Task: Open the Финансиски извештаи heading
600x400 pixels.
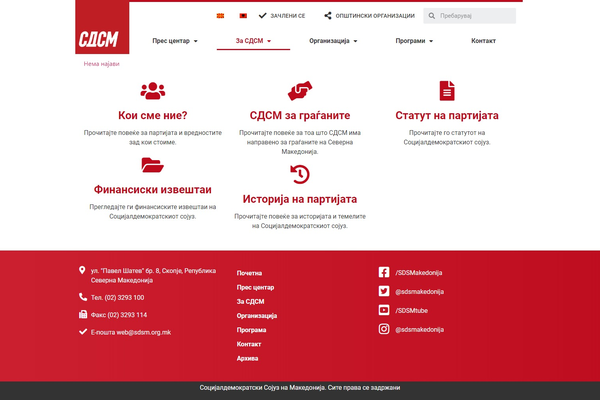Action: click(153, 189)
